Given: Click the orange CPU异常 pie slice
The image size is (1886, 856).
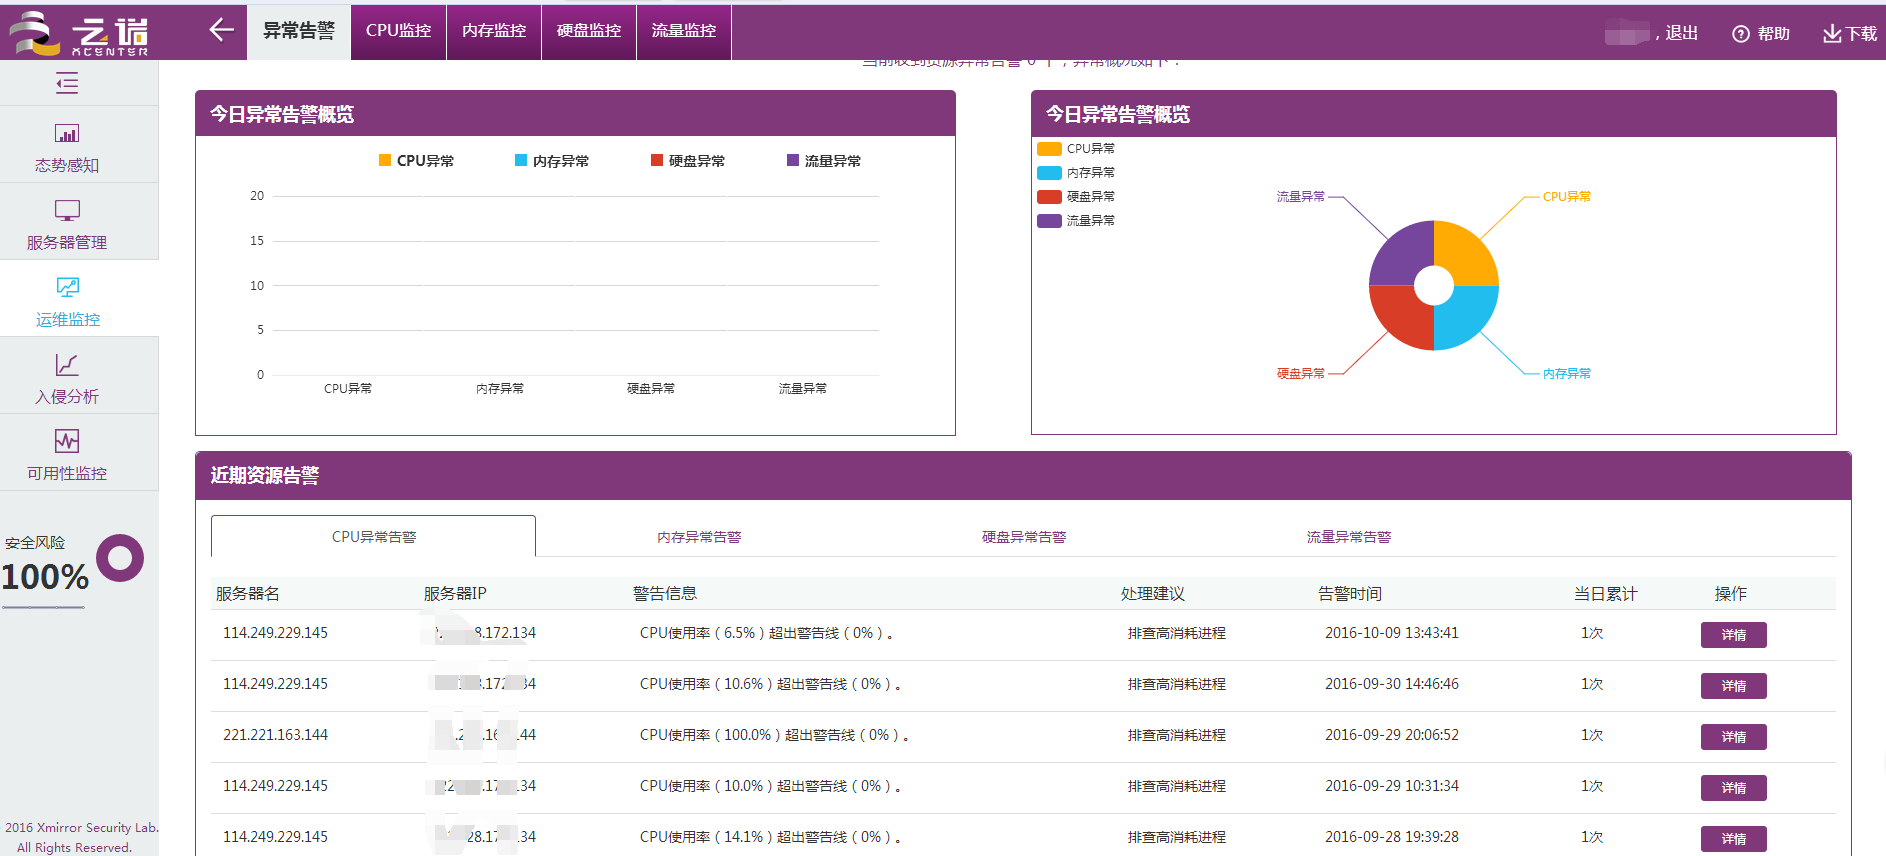Looking at the screenshot, I should coord(1465,254).
